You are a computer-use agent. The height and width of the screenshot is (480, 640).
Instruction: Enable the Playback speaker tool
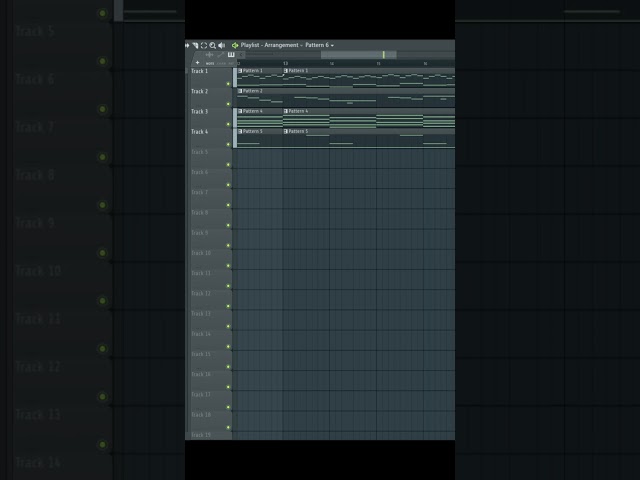point(222,45)
